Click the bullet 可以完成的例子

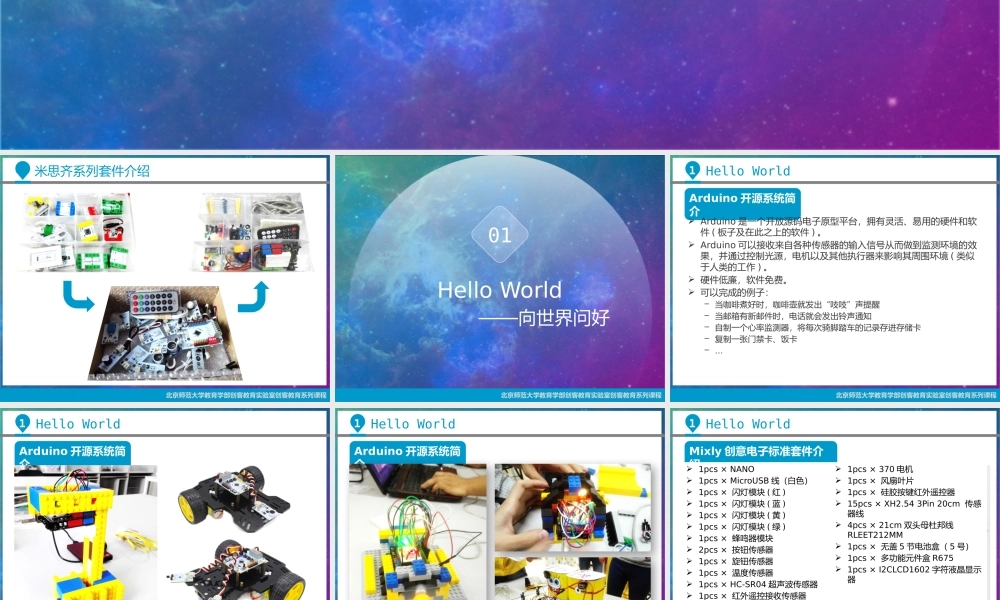pos(734,293)
